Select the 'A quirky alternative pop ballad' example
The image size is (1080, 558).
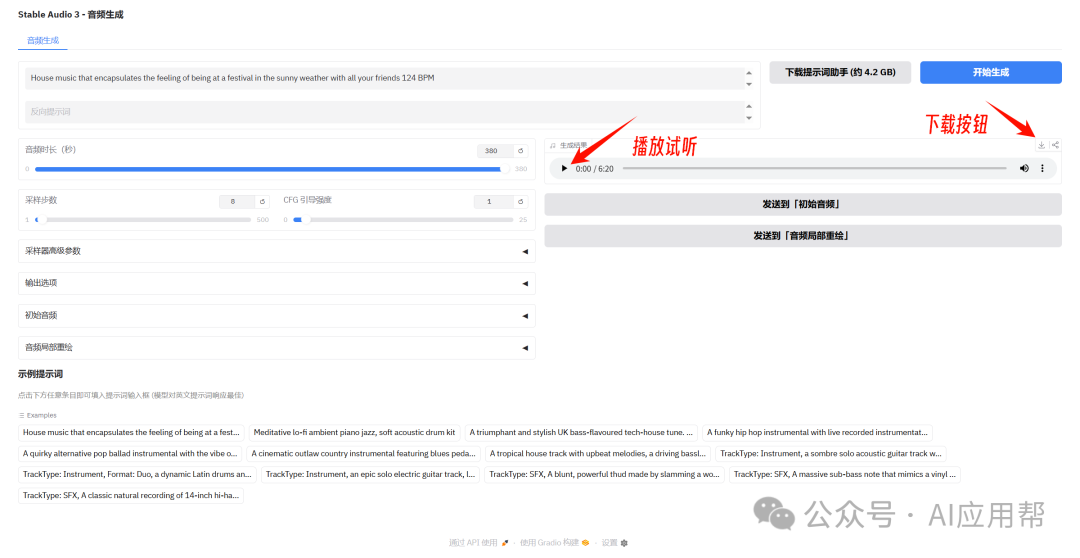click(129, 453)
